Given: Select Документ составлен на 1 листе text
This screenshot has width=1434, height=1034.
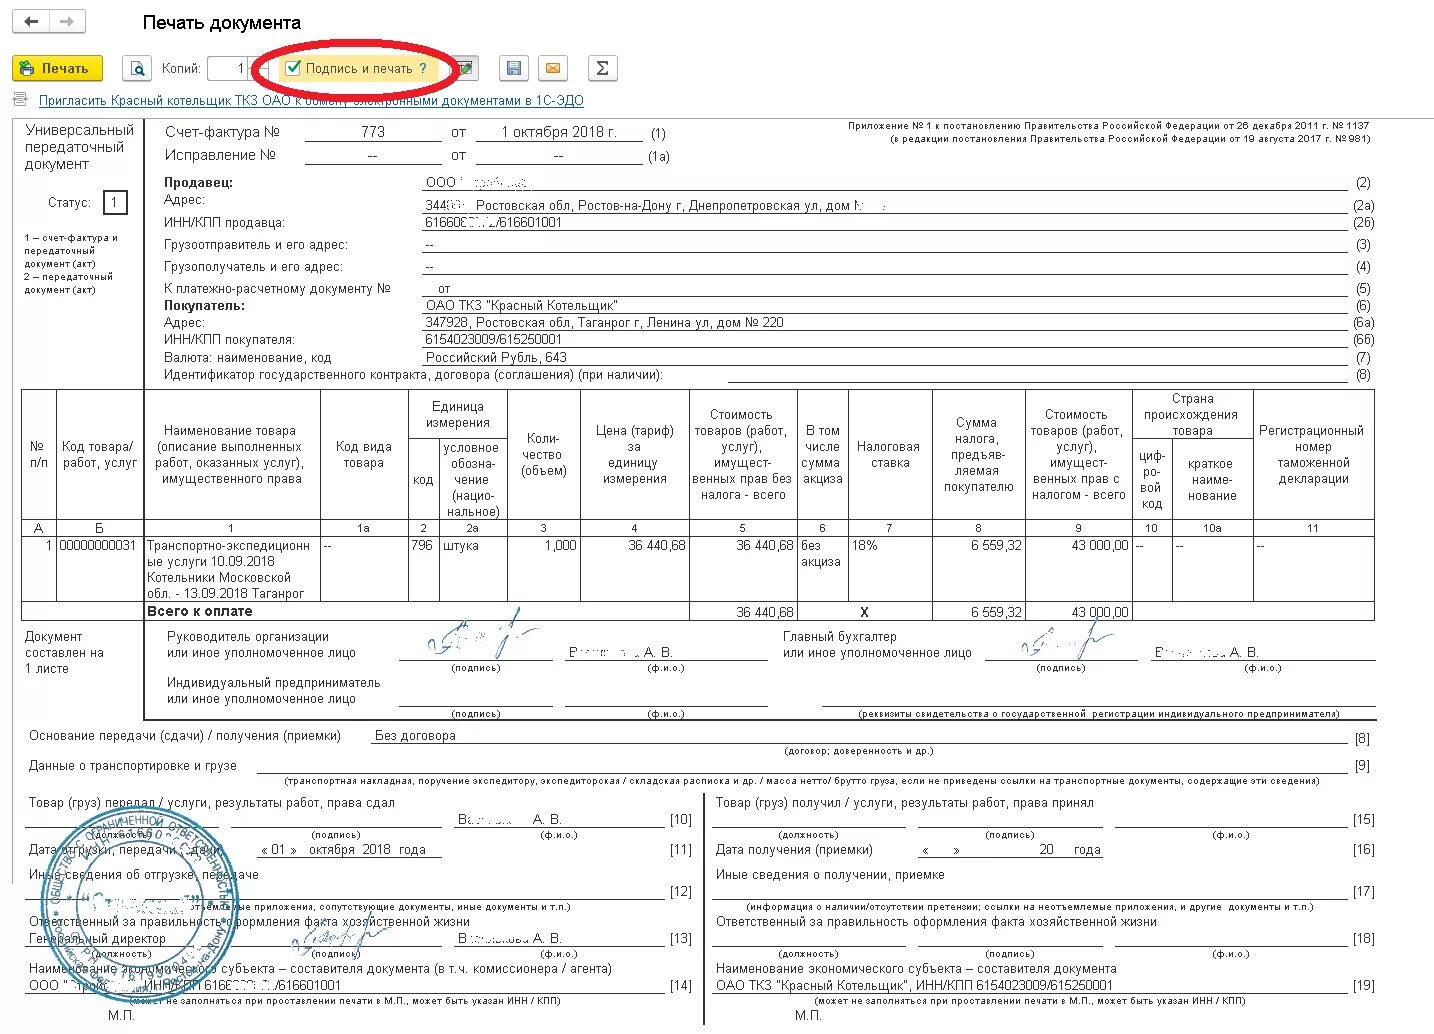Looking at the screenshot, I should tap(64, 652).
